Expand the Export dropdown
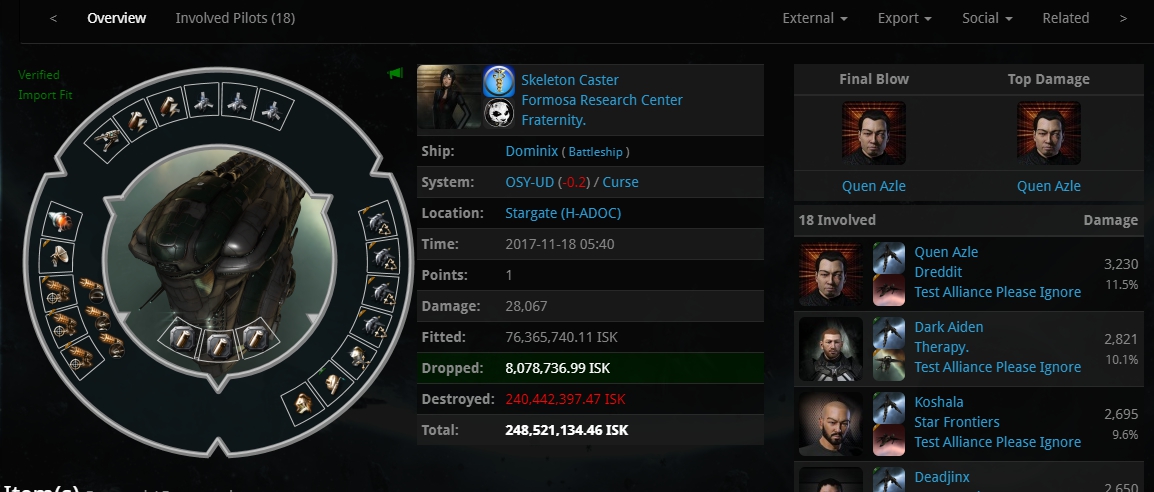The height and width of the screenshot is (492, 1154). tap(905, 18)
